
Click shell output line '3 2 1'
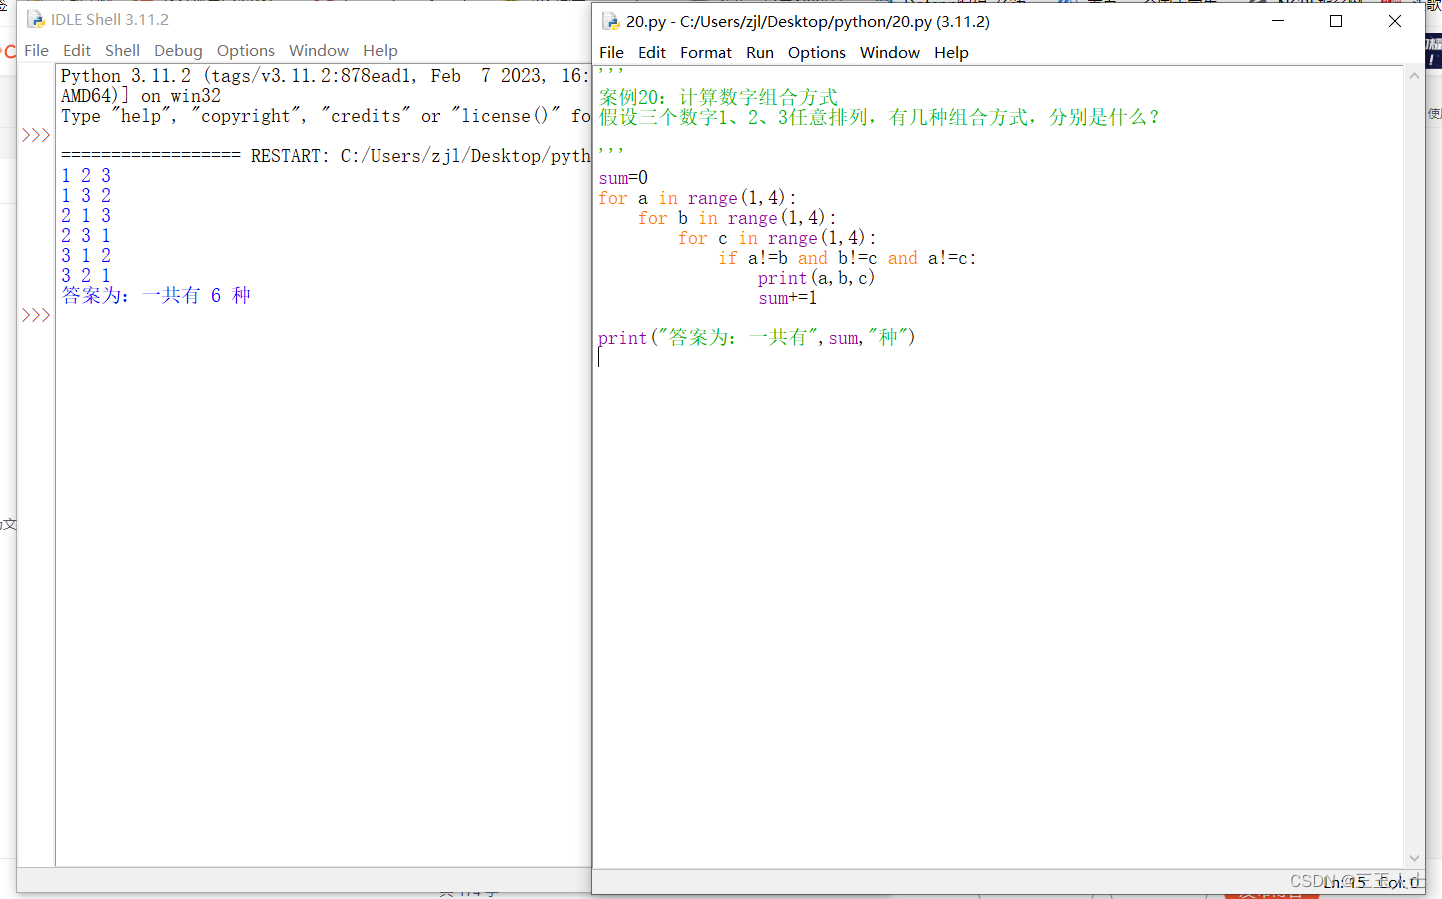coord(86,275)
